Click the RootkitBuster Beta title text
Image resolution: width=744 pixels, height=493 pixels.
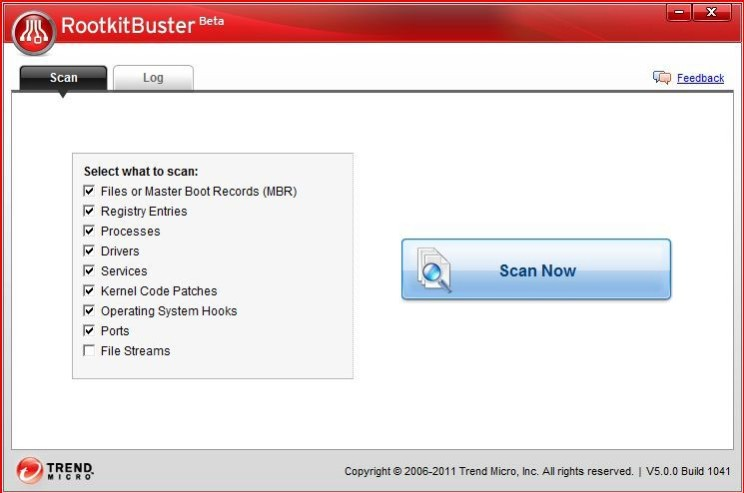142,26
